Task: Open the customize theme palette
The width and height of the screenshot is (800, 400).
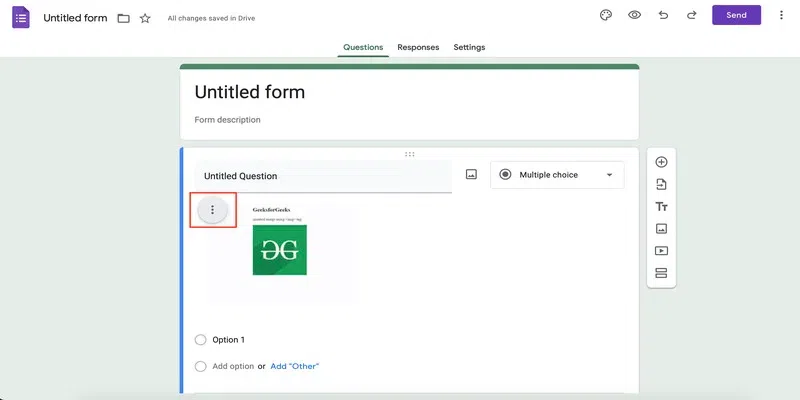Action: [606, 15]
